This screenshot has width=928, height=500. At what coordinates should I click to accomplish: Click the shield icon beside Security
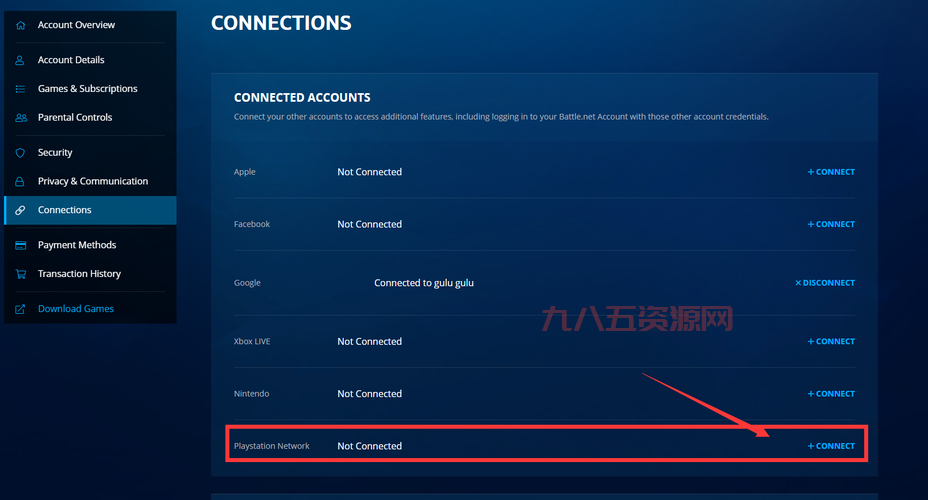click(20, 153)
